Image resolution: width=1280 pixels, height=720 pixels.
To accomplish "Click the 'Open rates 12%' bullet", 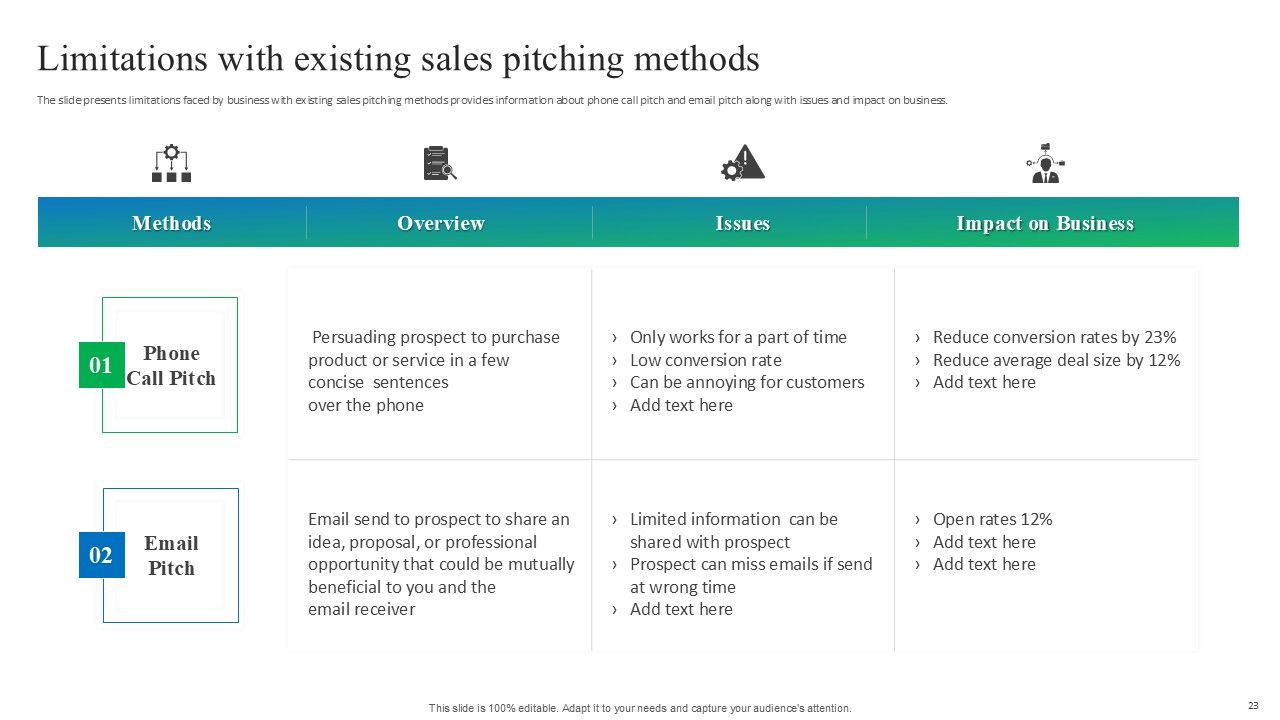I will [x=992, y=519].
